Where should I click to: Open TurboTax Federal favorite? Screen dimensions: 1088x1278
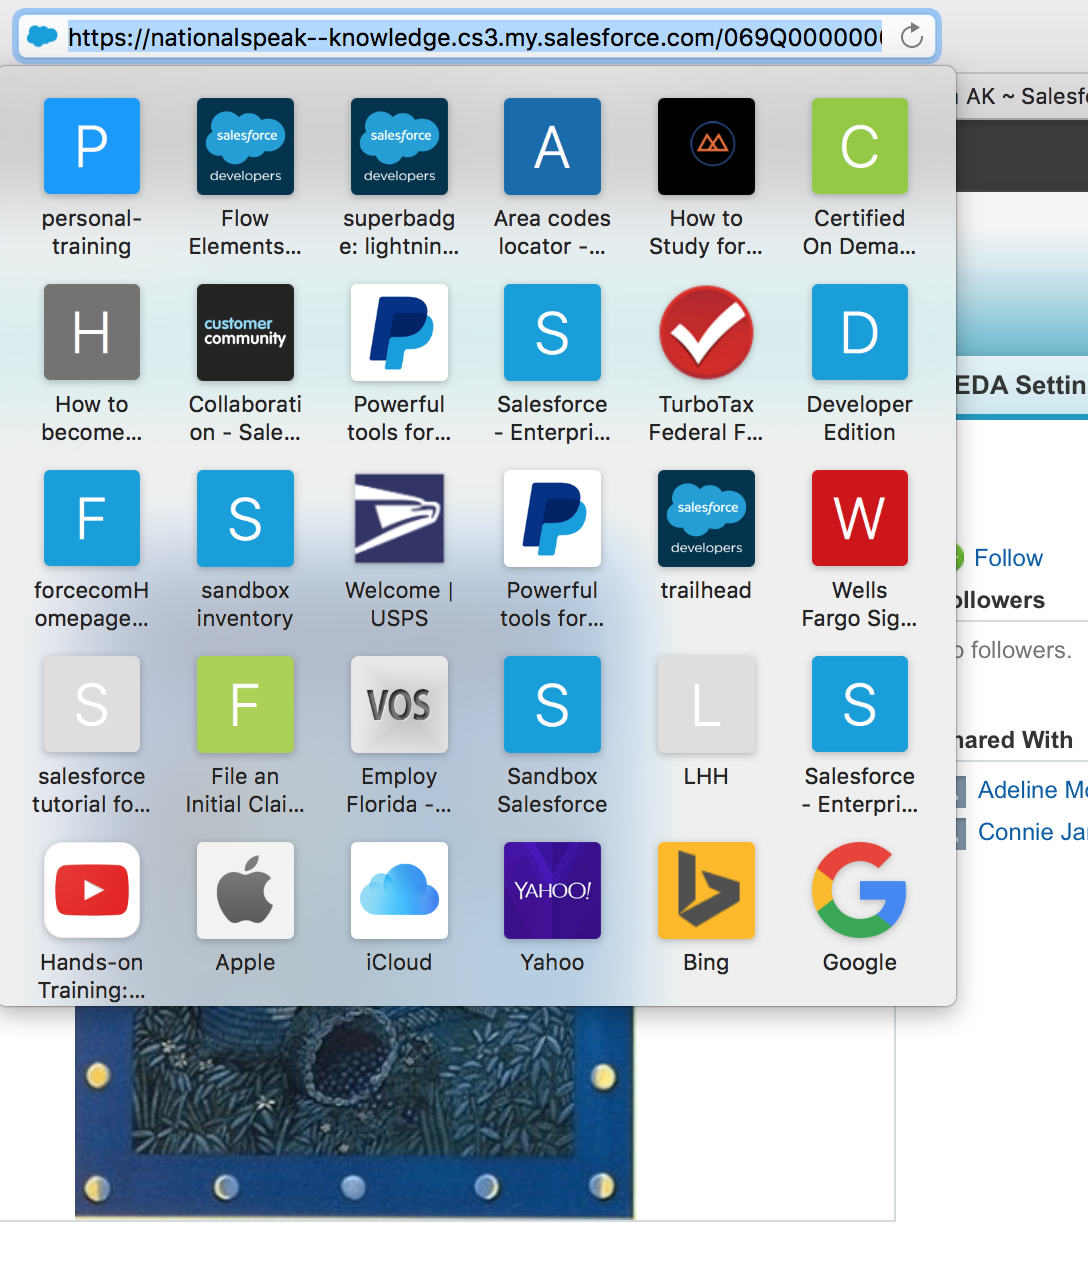pos(706,332)
